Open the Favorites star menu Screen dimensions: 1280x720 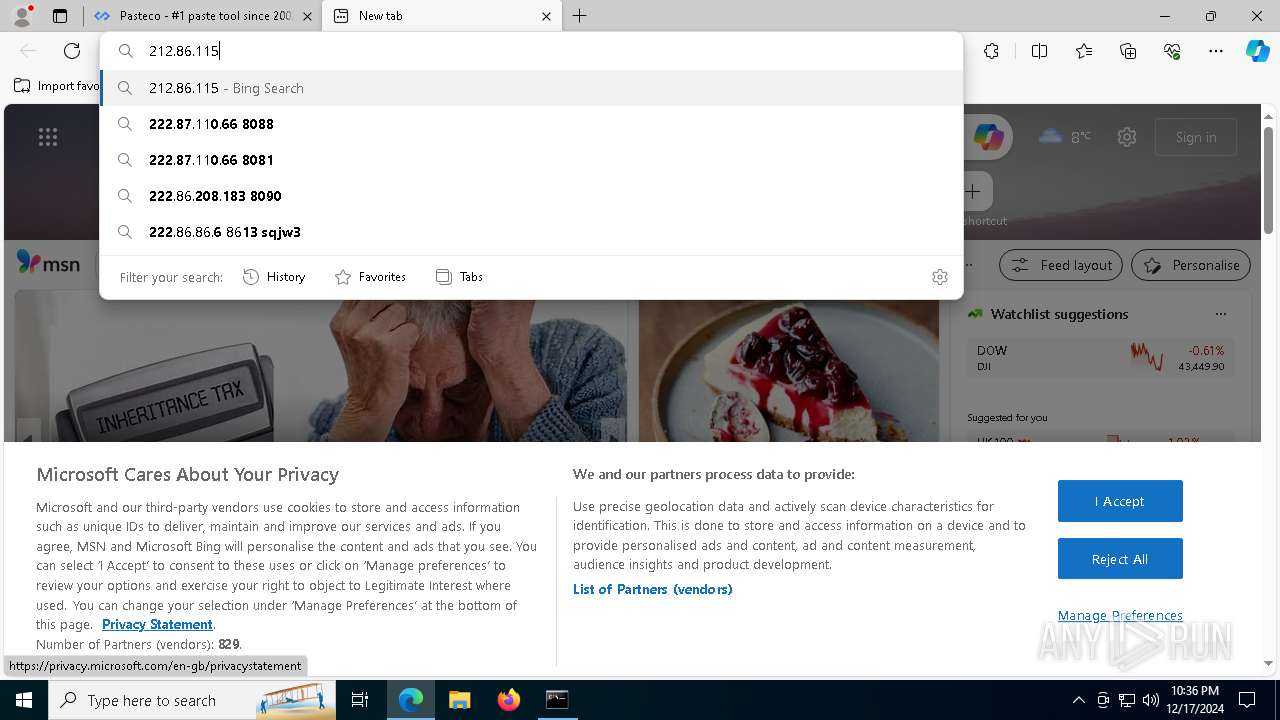1084,51
